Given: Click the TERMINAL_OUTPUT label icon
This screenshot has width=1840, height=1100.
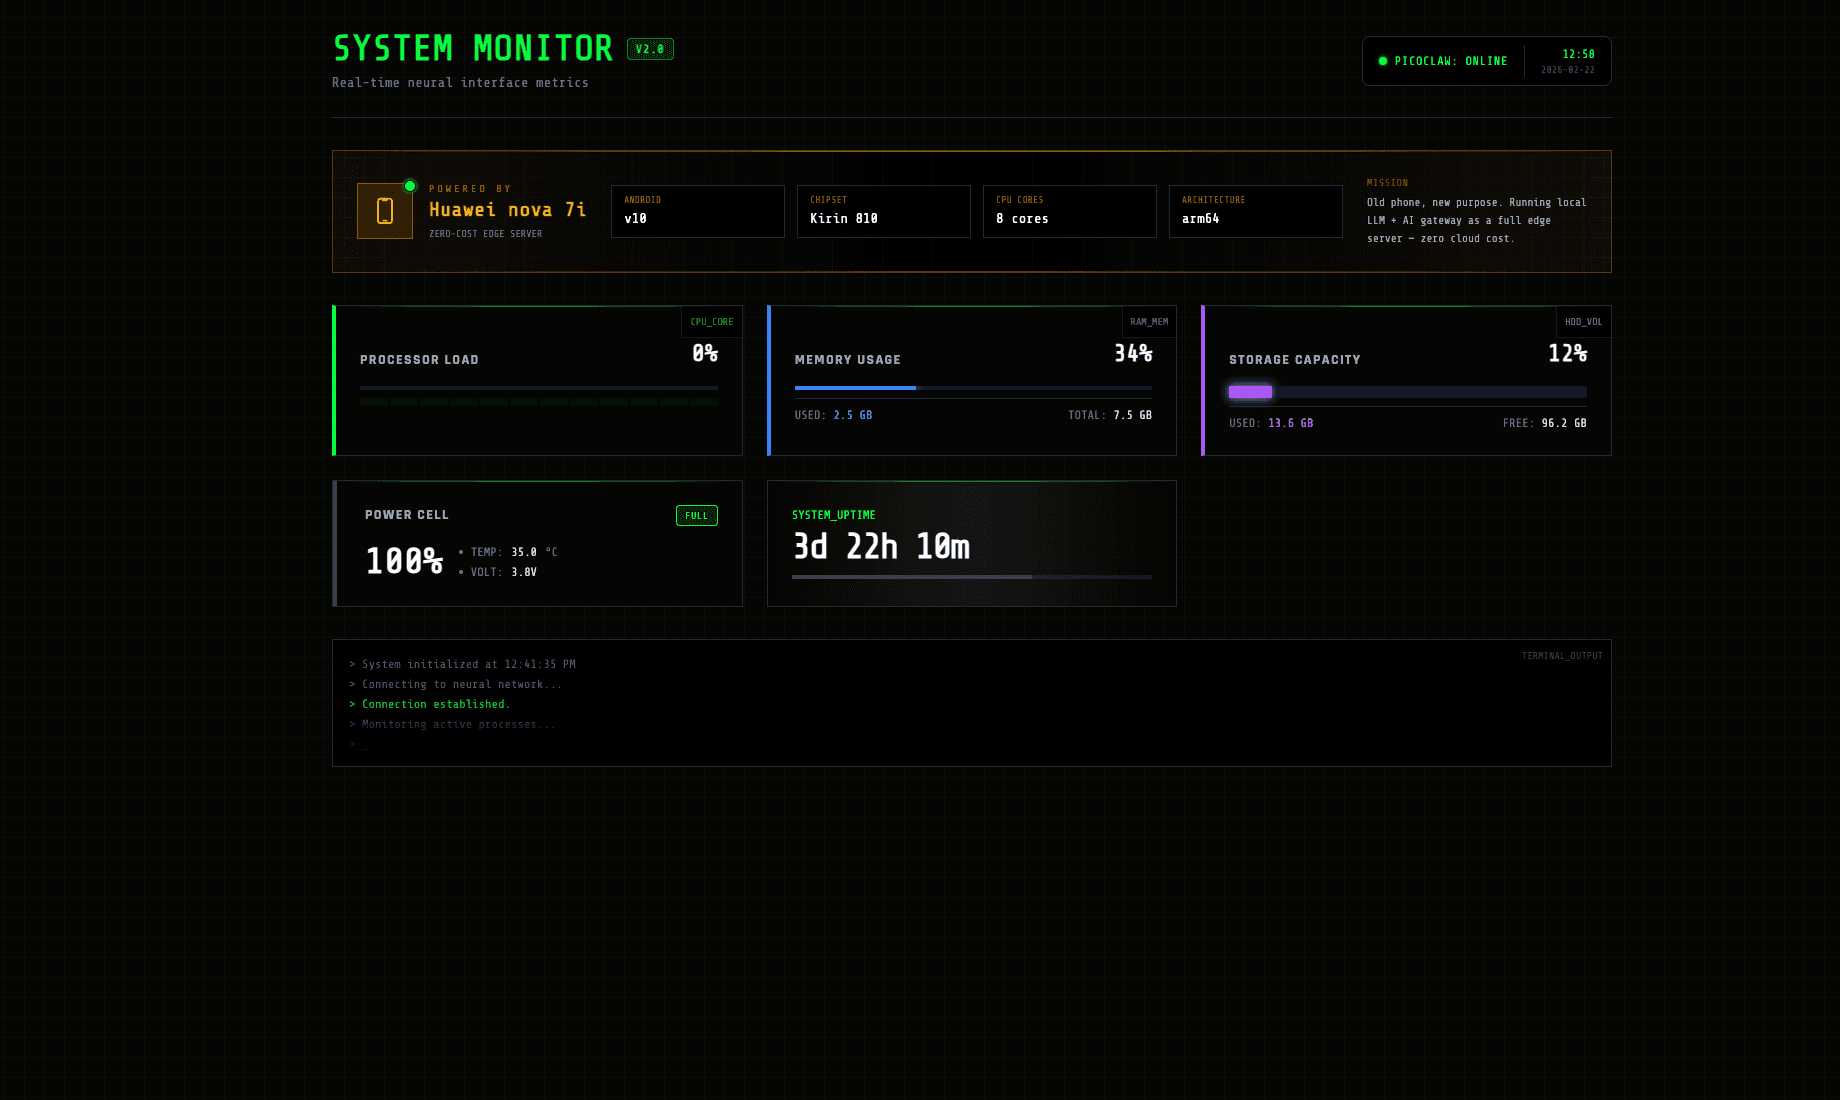Looking at the screenshot, I should point(1561,655).
